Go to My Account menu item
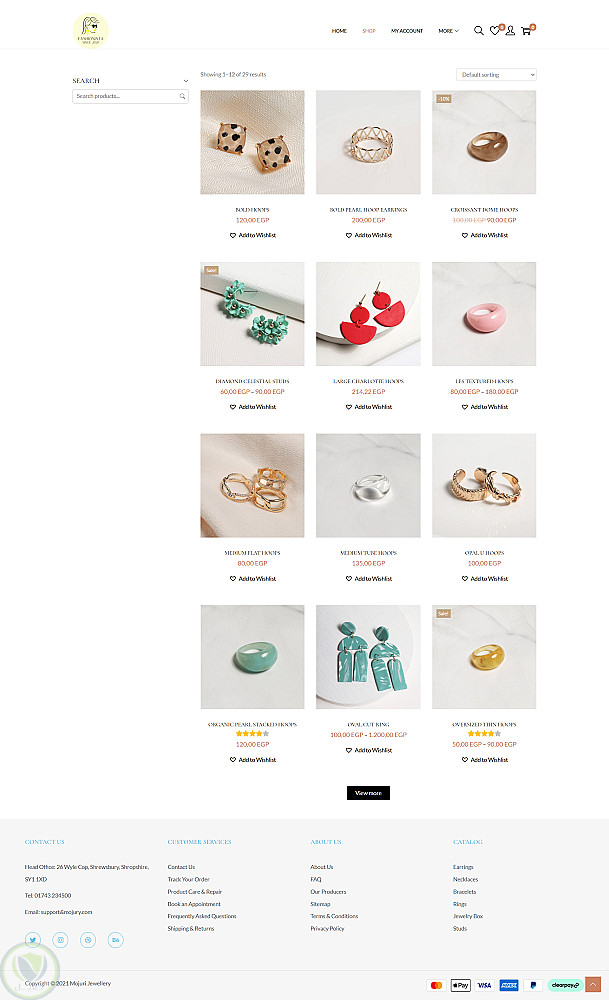Screen dimensions: 609x1000 (407, 31)
